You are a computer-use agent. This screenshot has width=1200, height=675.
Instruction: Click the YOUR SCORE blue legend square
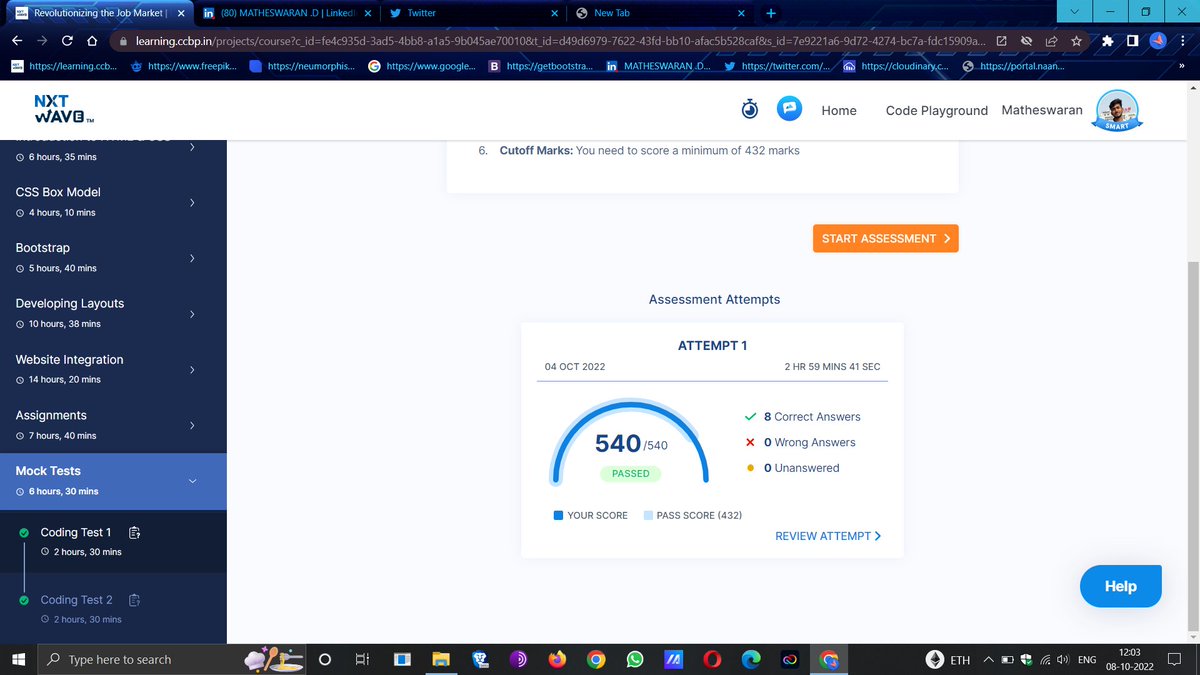pyautogui.click(x=558, y=515)
